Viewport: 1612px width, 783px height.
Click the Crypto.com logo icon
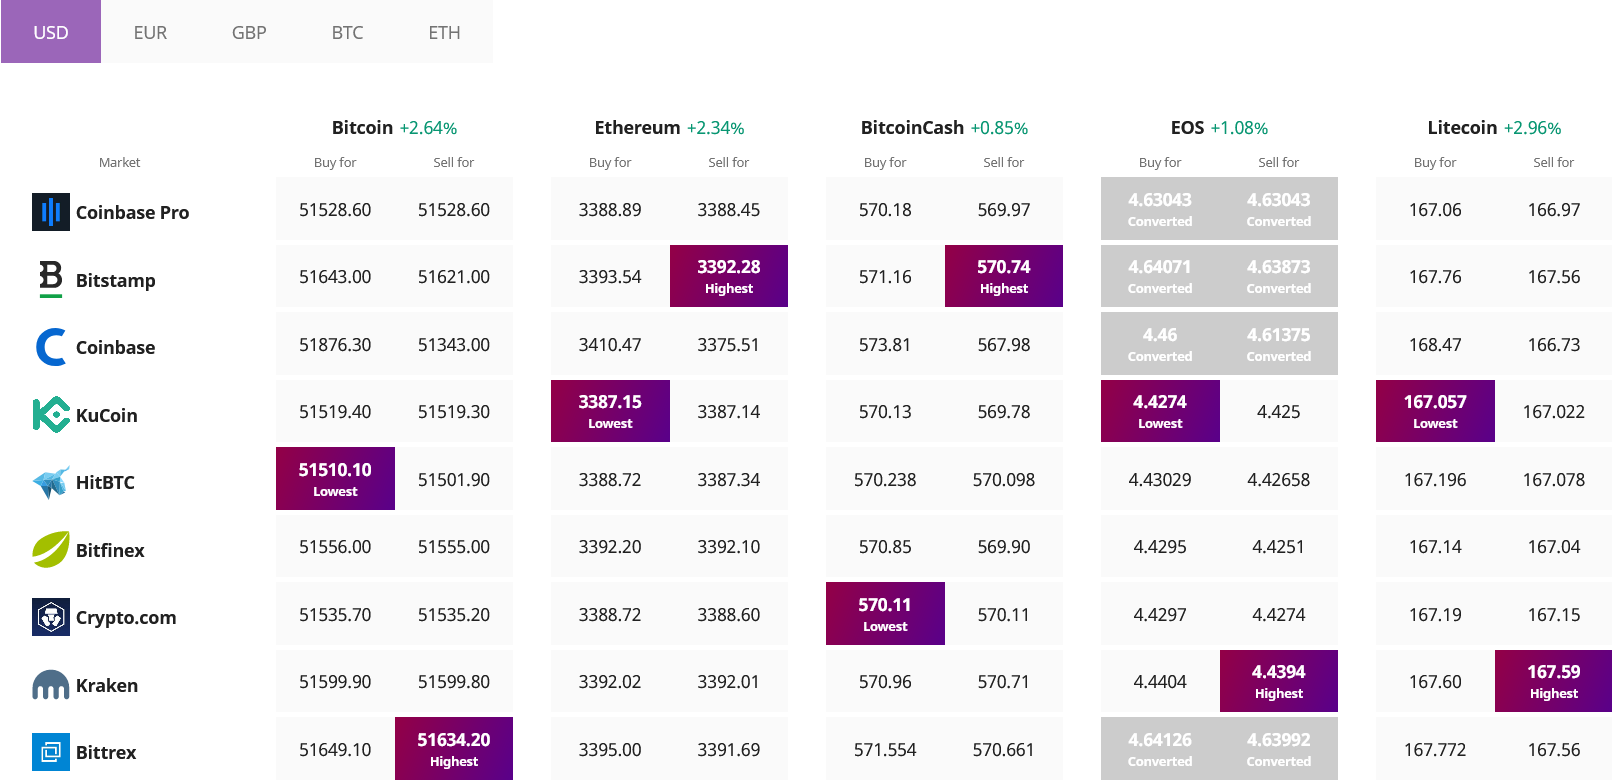pyautogui.click(x=51, y=617)
